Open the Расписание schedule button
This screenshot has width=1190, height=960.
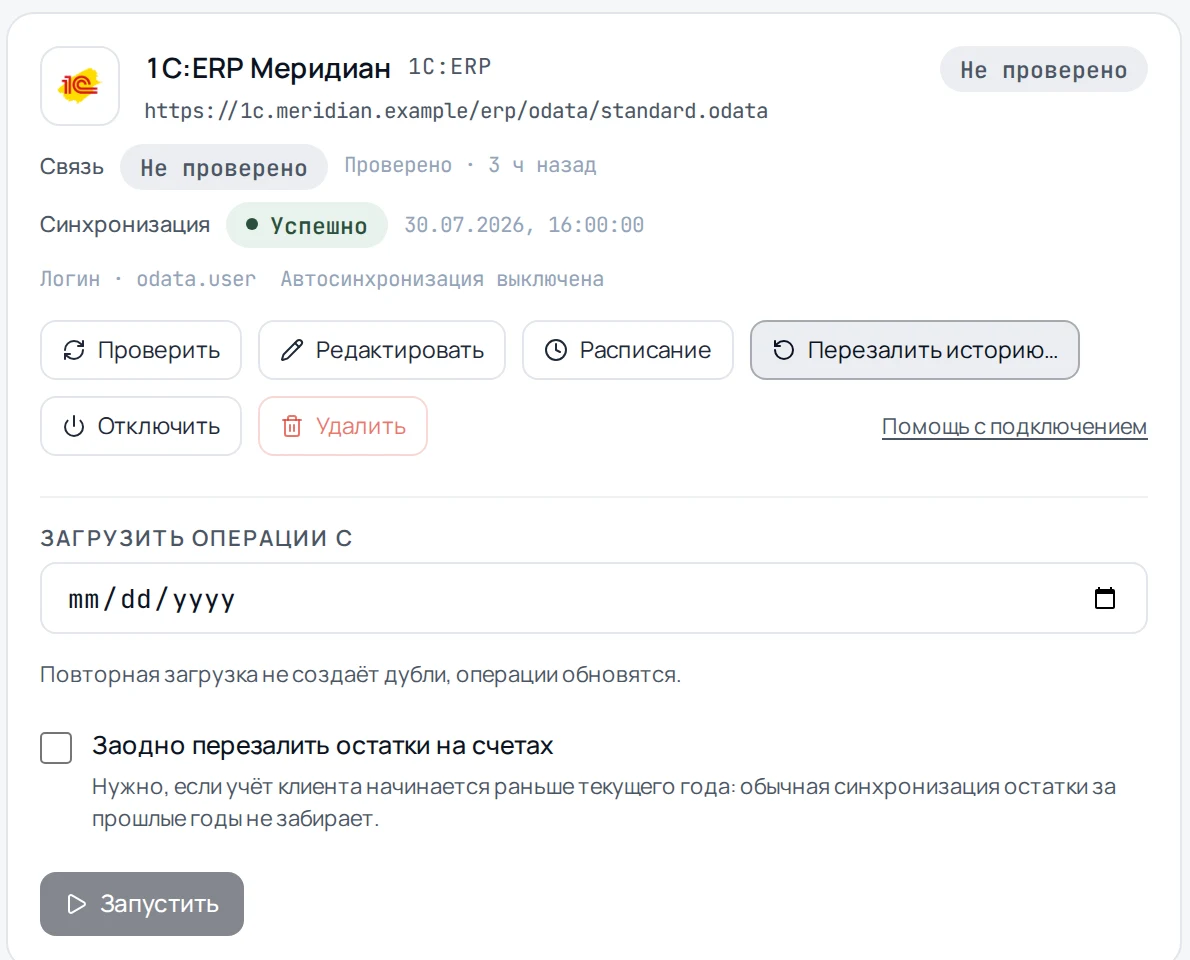coord(628,350)
